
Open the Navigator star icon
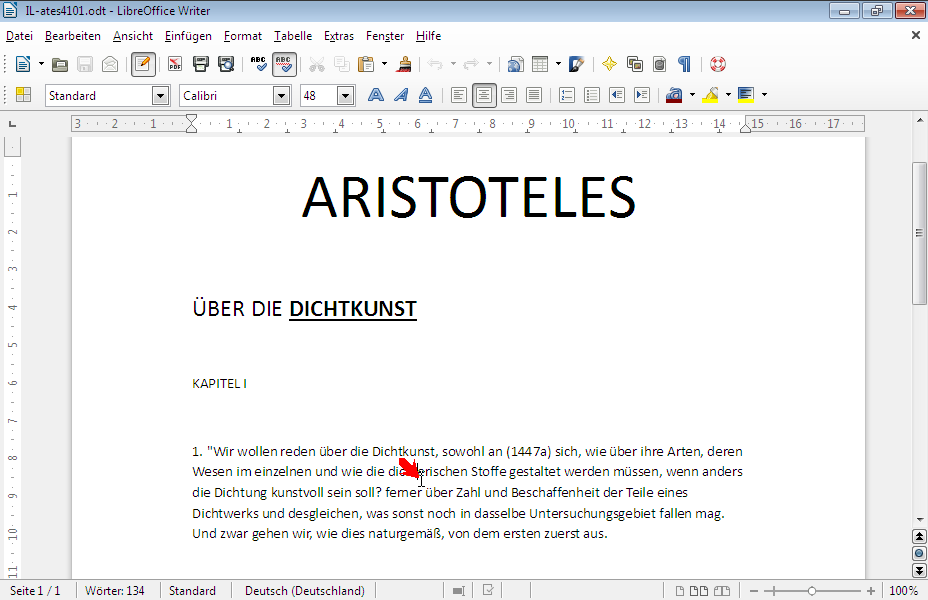click(x=609, y=64)
